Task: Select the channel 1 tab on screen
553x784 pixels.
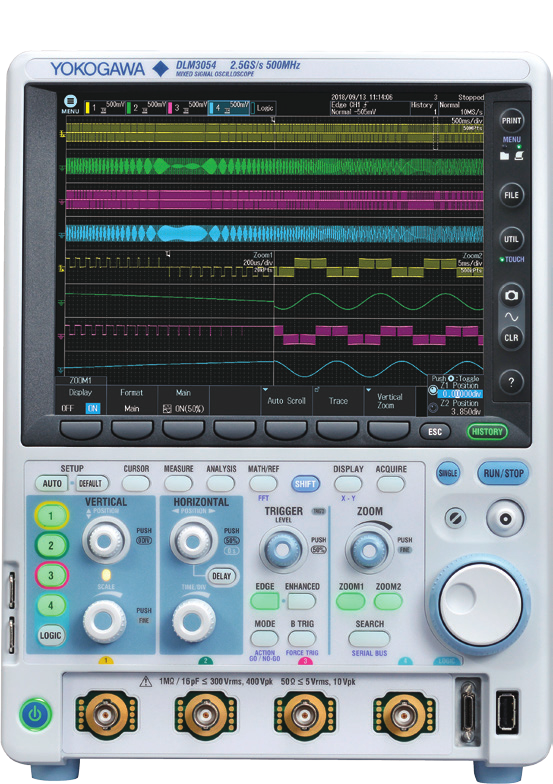Action: (104, 108)
